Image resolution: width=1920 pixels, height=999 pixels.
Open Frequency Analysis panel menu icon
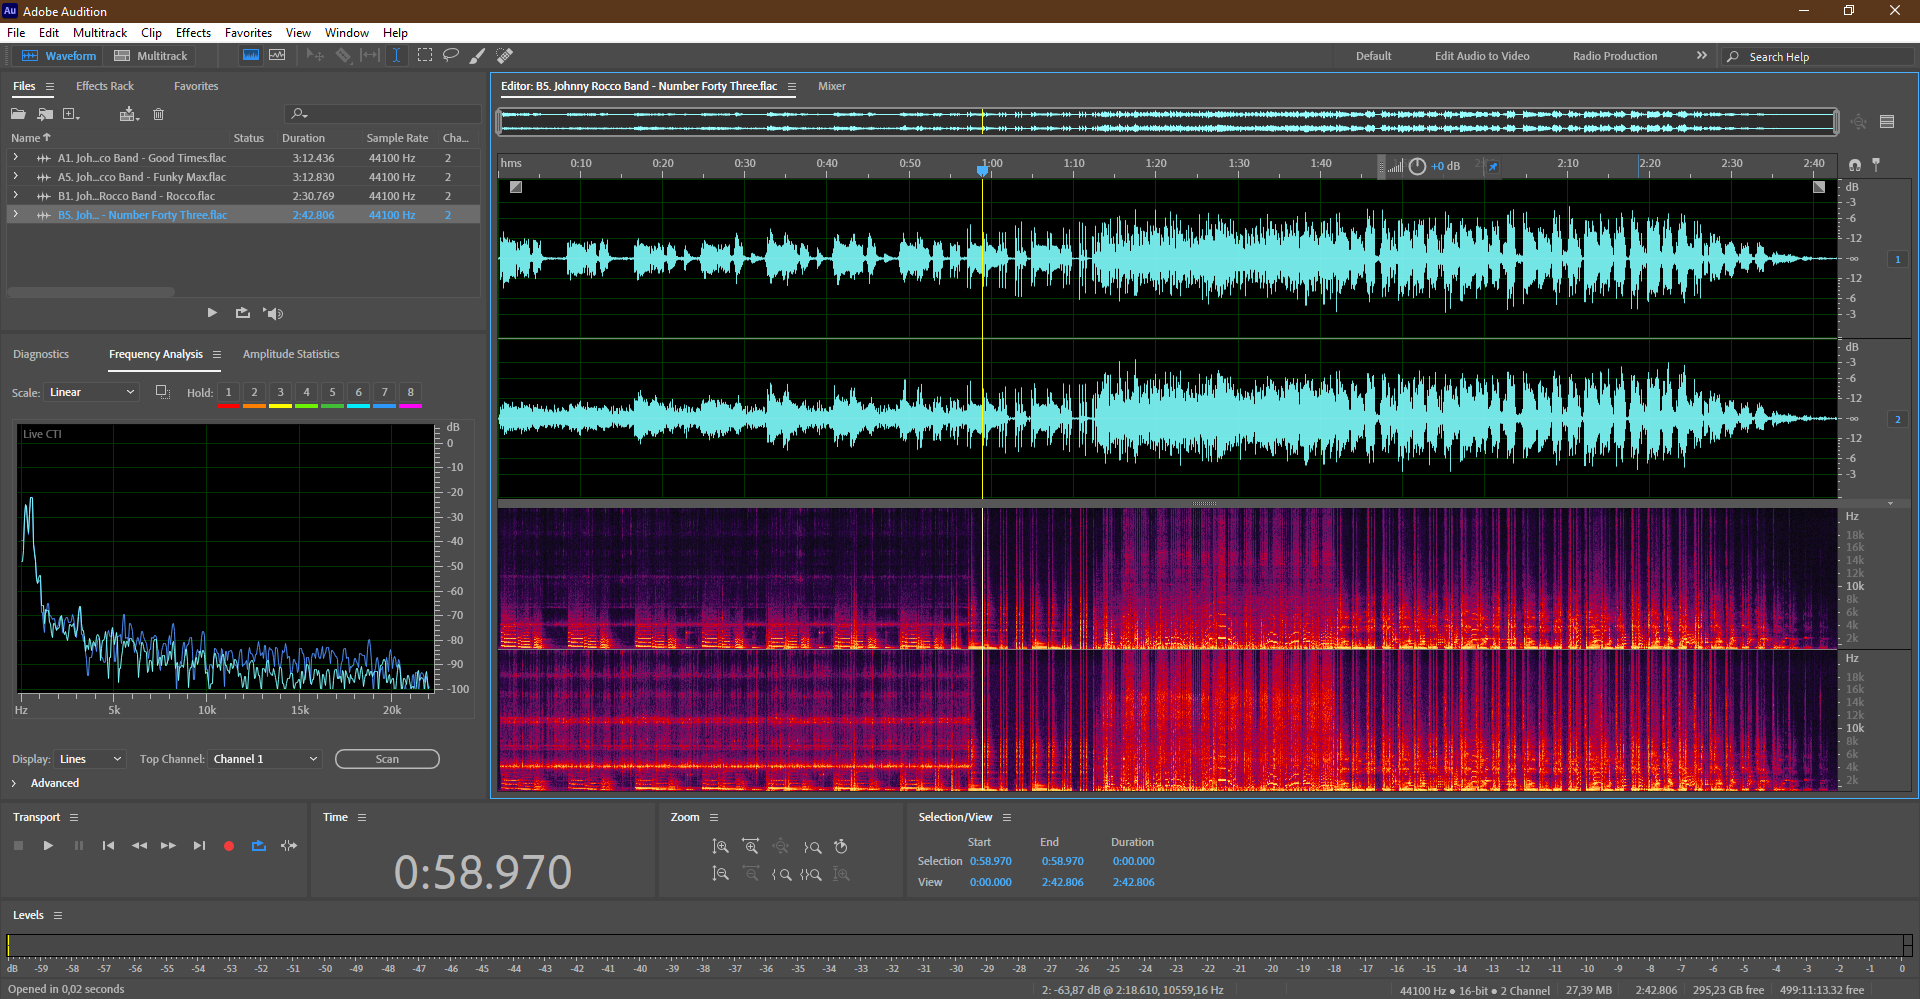pyautogui.click(x=216, y=354)
